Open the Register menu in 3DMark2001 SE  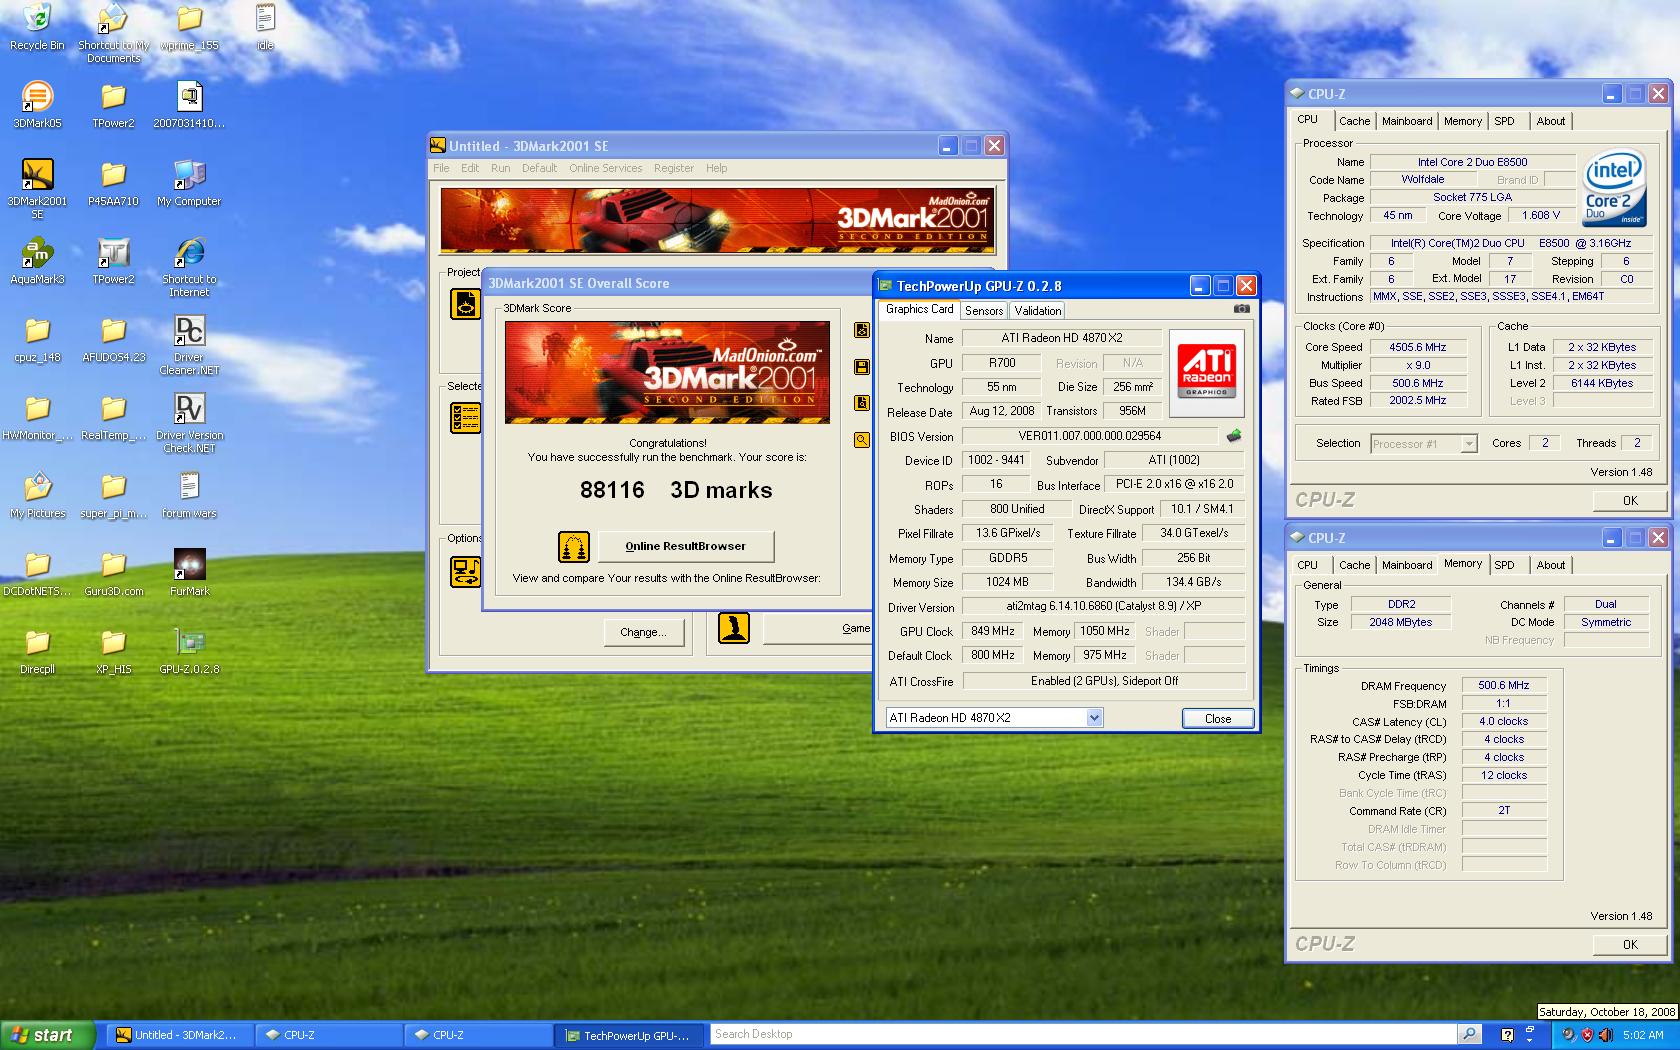[x=673, y=168]
